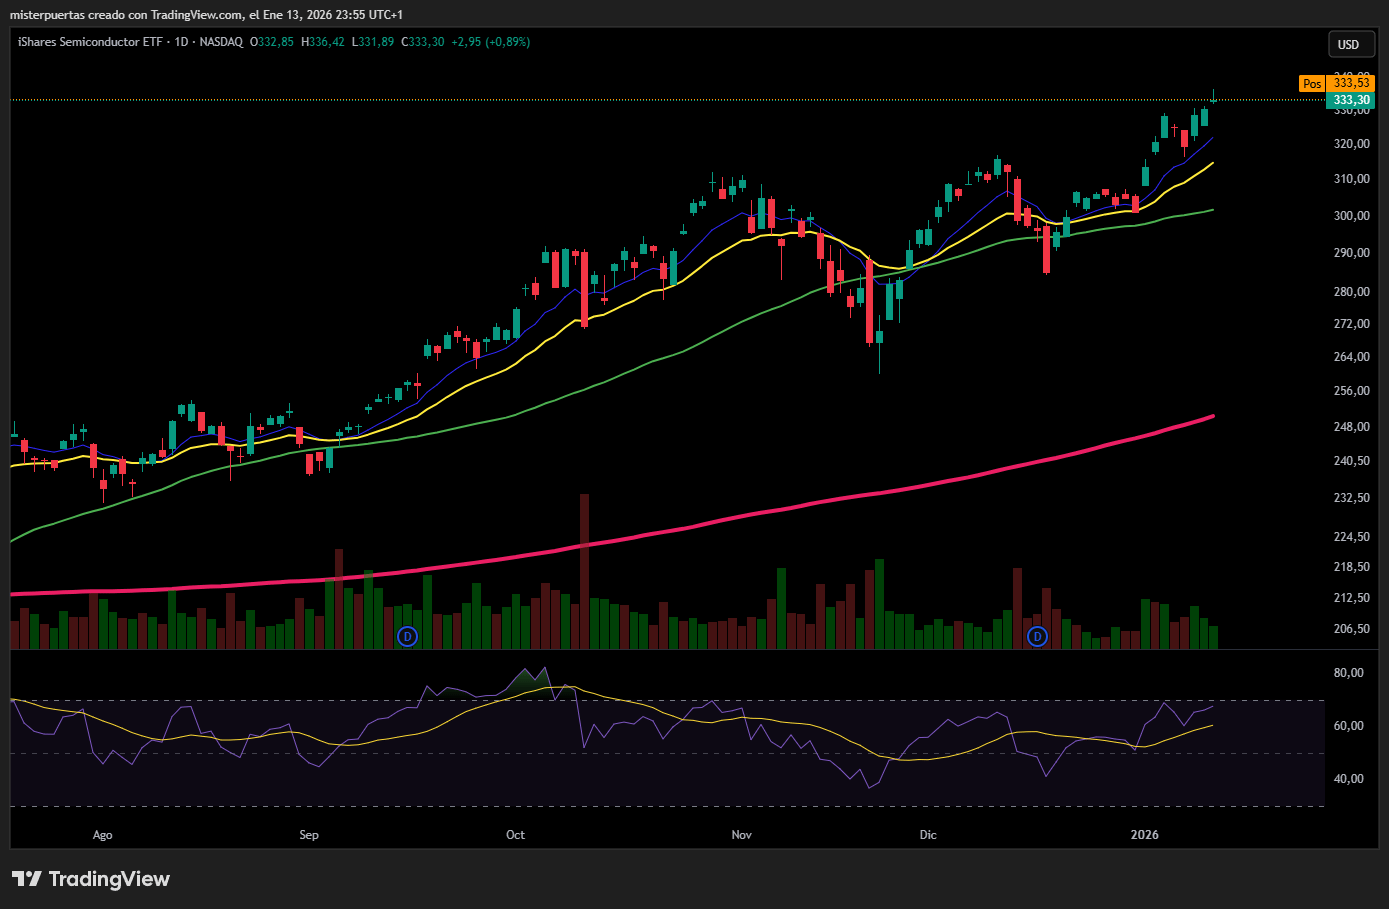
Task: Click the 2026 label on time axis
Action: [x=1144, y=835]
